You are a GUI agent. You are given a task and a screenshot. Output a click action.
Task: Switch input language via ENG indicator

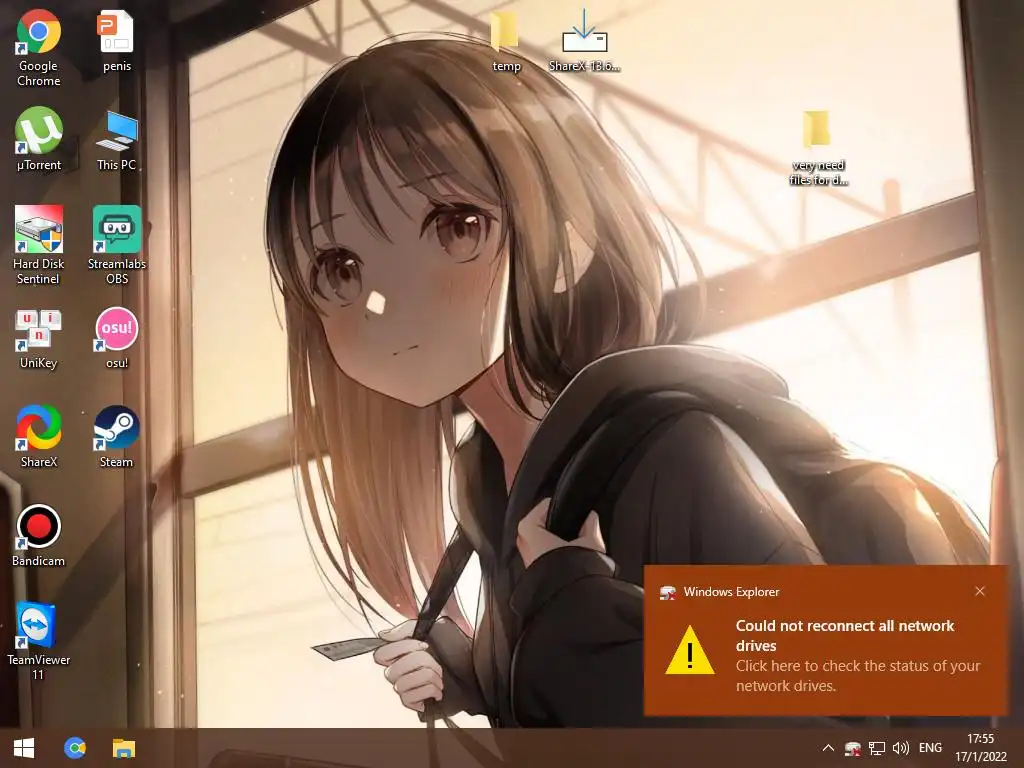pos(930,748)
